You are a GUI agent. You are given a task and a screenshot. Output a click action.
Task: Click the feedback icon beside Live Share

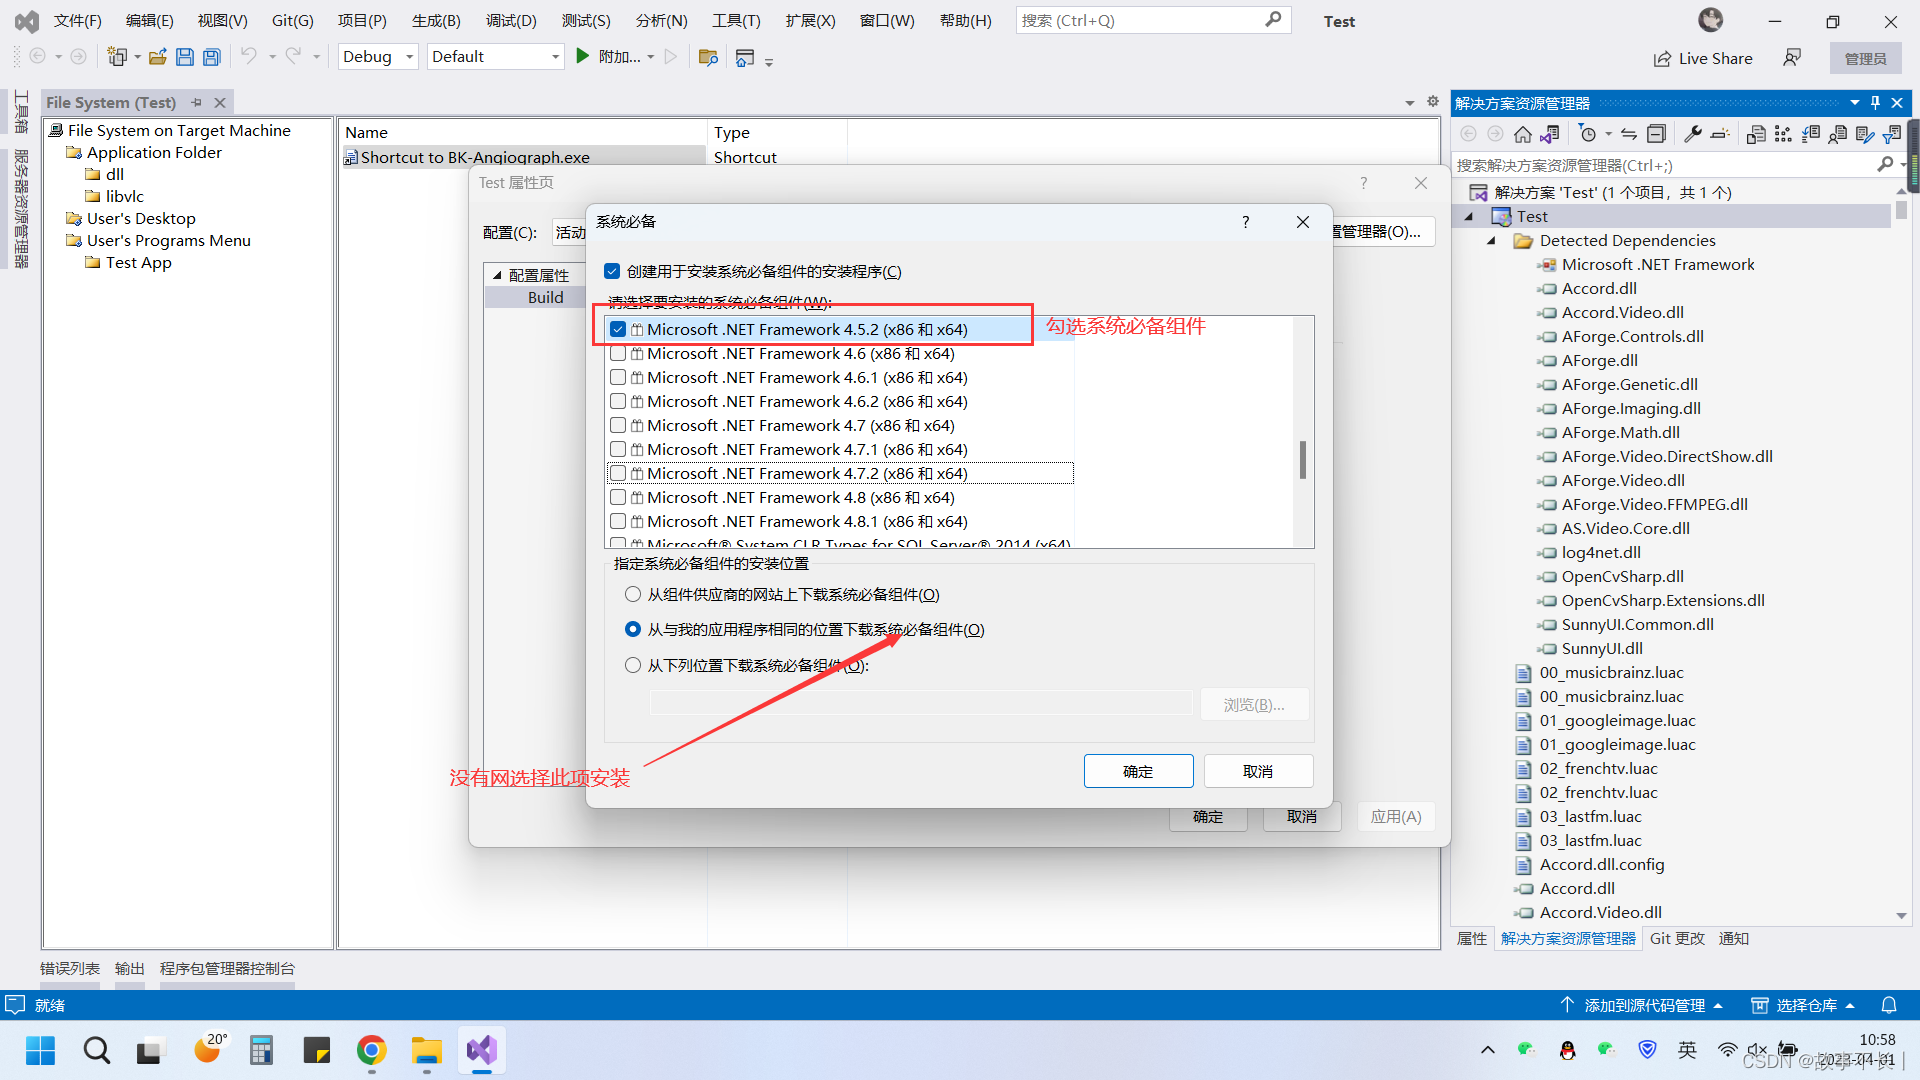[1792, 58]
